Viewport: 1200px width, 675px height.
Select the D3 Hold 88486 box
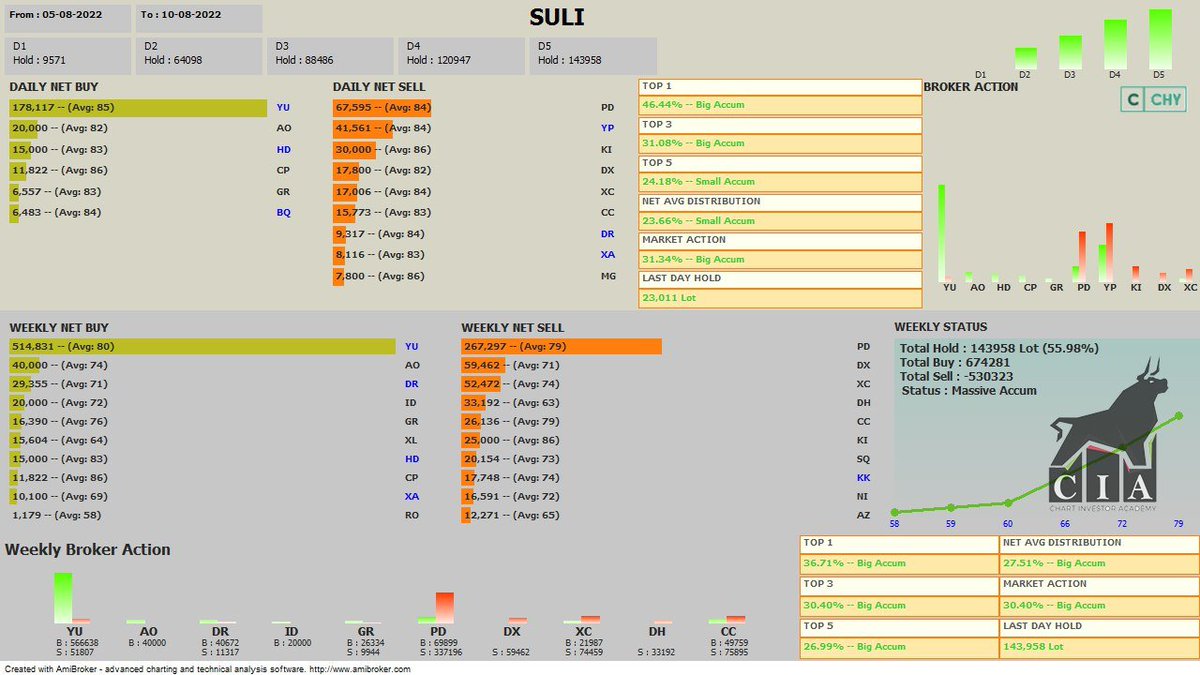pos(330,55)
